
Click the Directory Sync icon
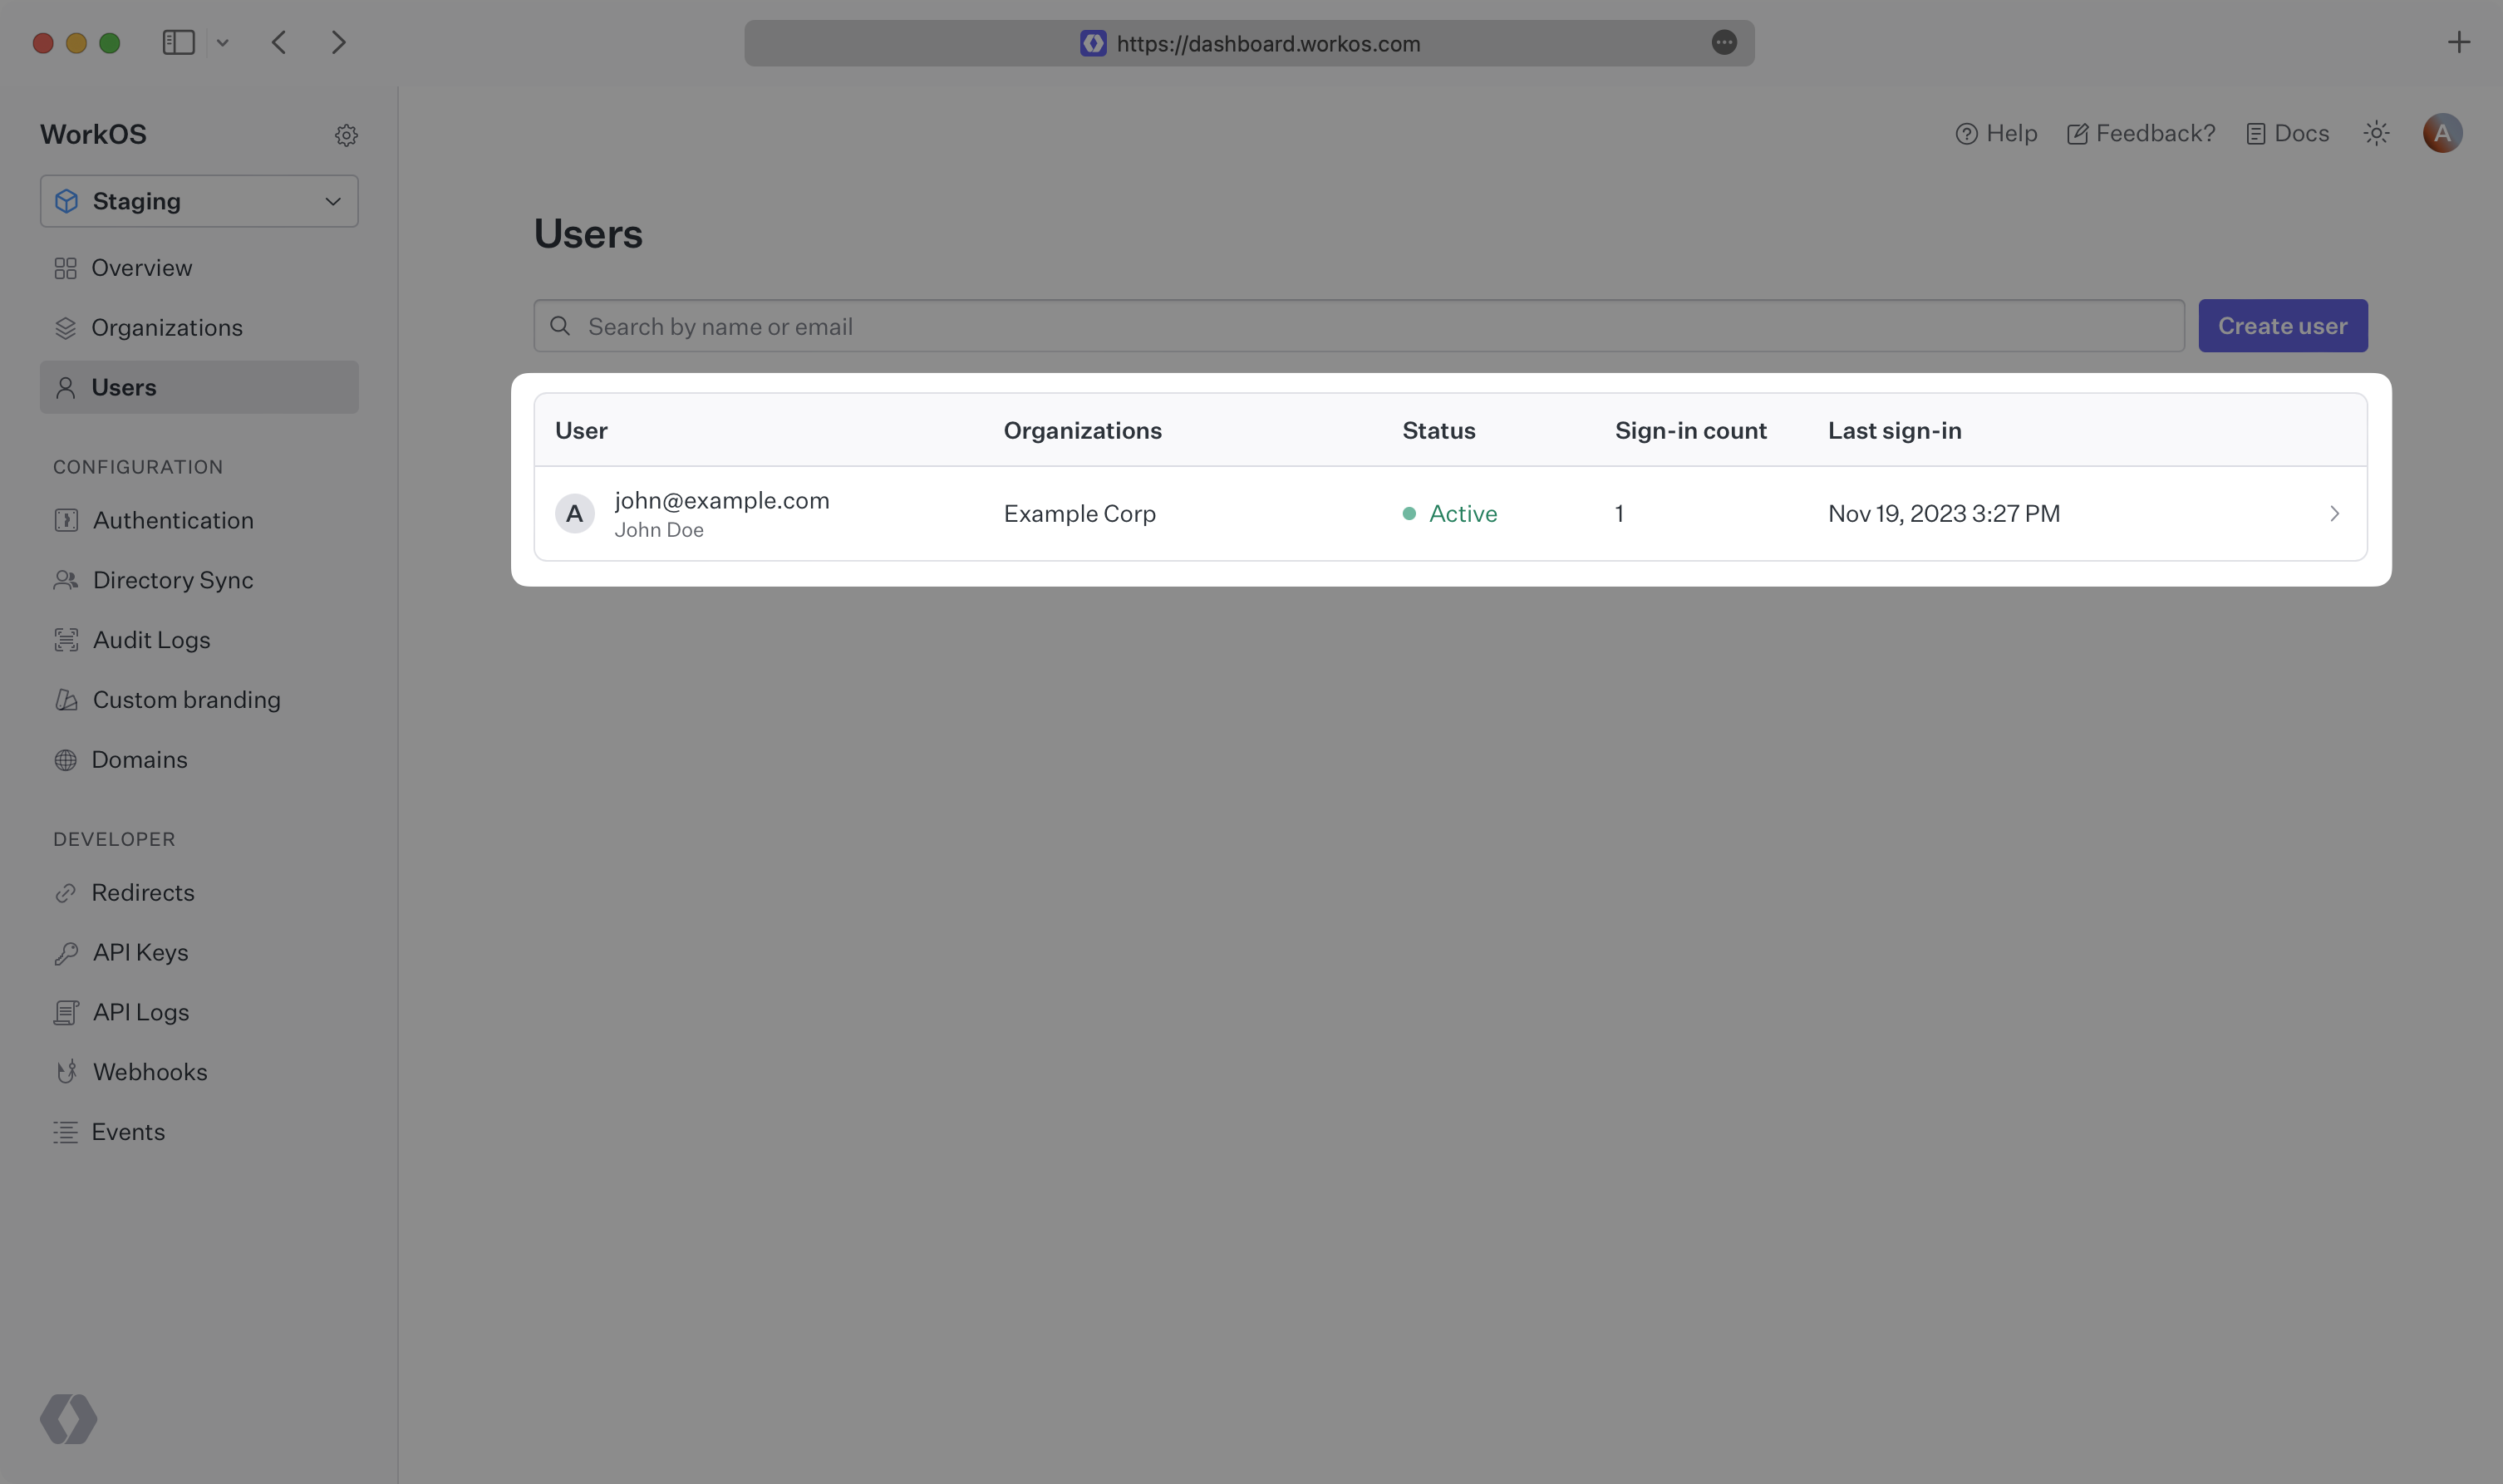coord(66,579)
